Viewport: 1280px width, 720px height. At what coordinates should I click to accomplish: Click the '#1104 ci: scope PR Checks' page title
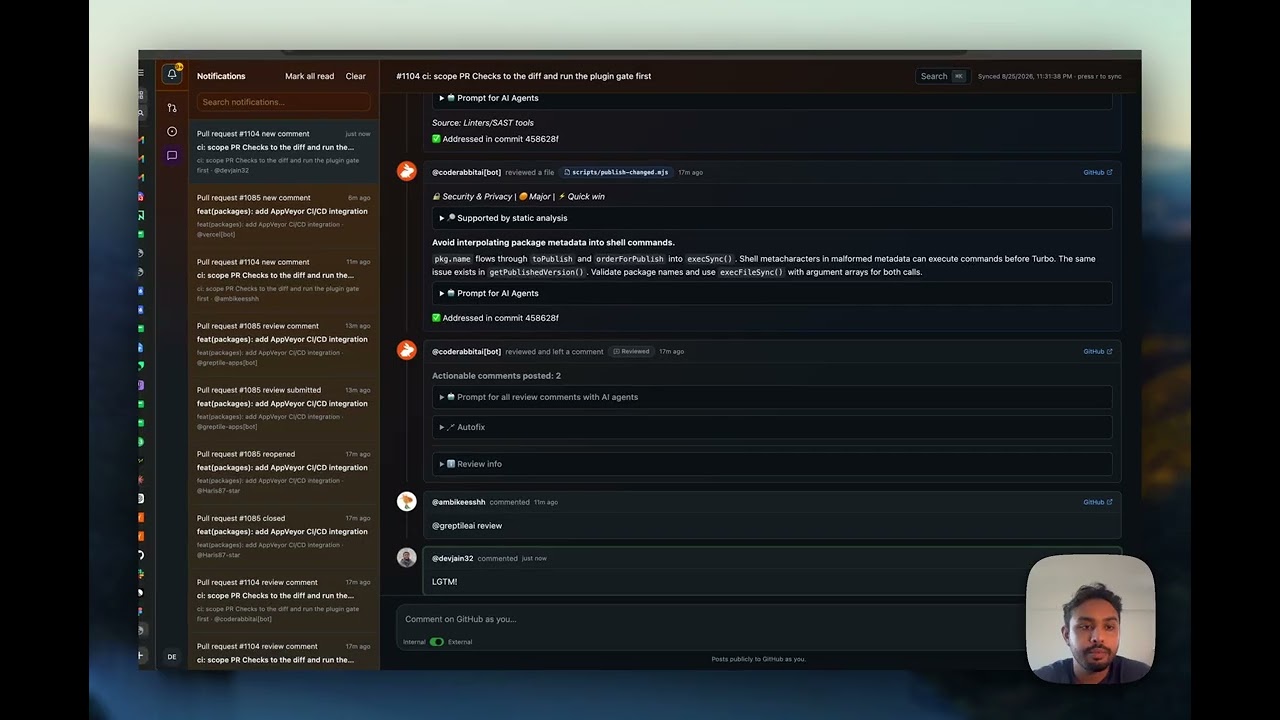tap(523, 76)
